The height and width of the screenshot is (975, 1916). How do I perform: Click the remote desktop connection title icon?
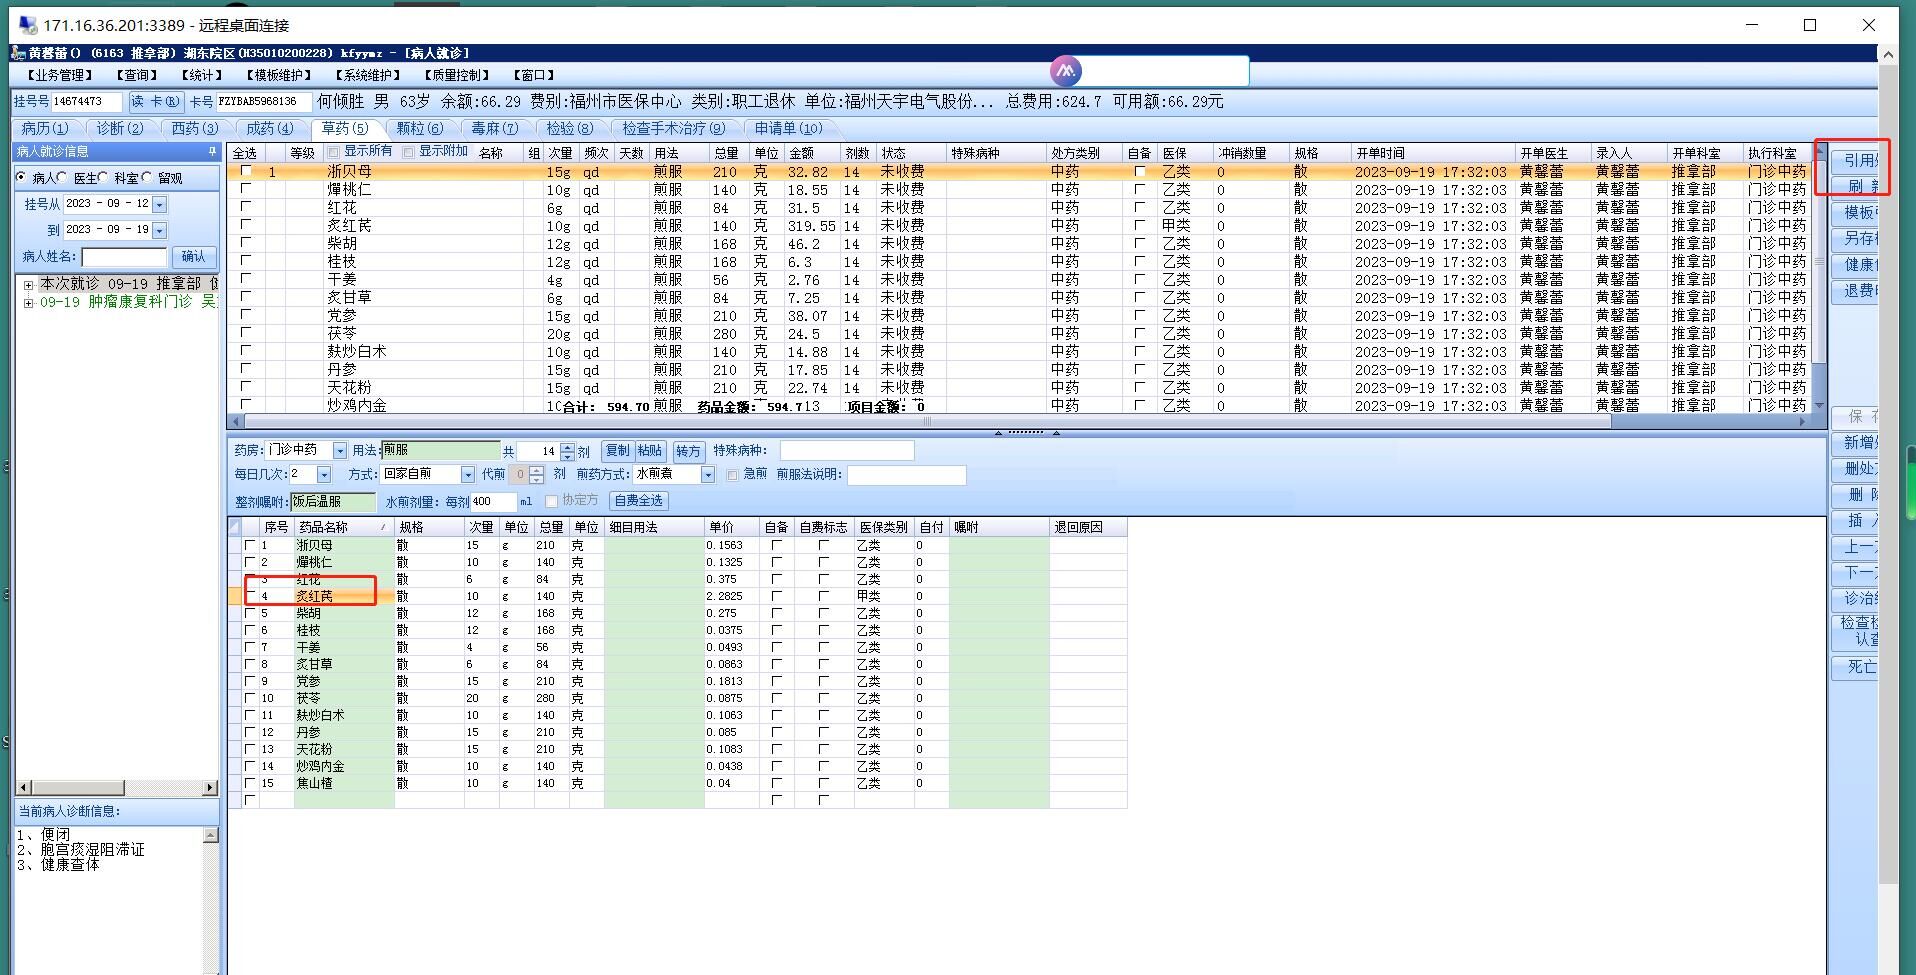point(27,25)
